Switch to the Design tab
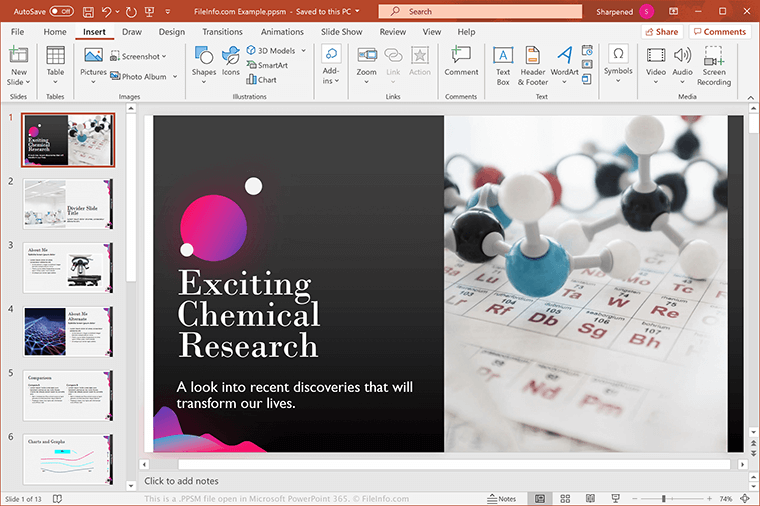The image size is (760, 506). click(171, 32)
